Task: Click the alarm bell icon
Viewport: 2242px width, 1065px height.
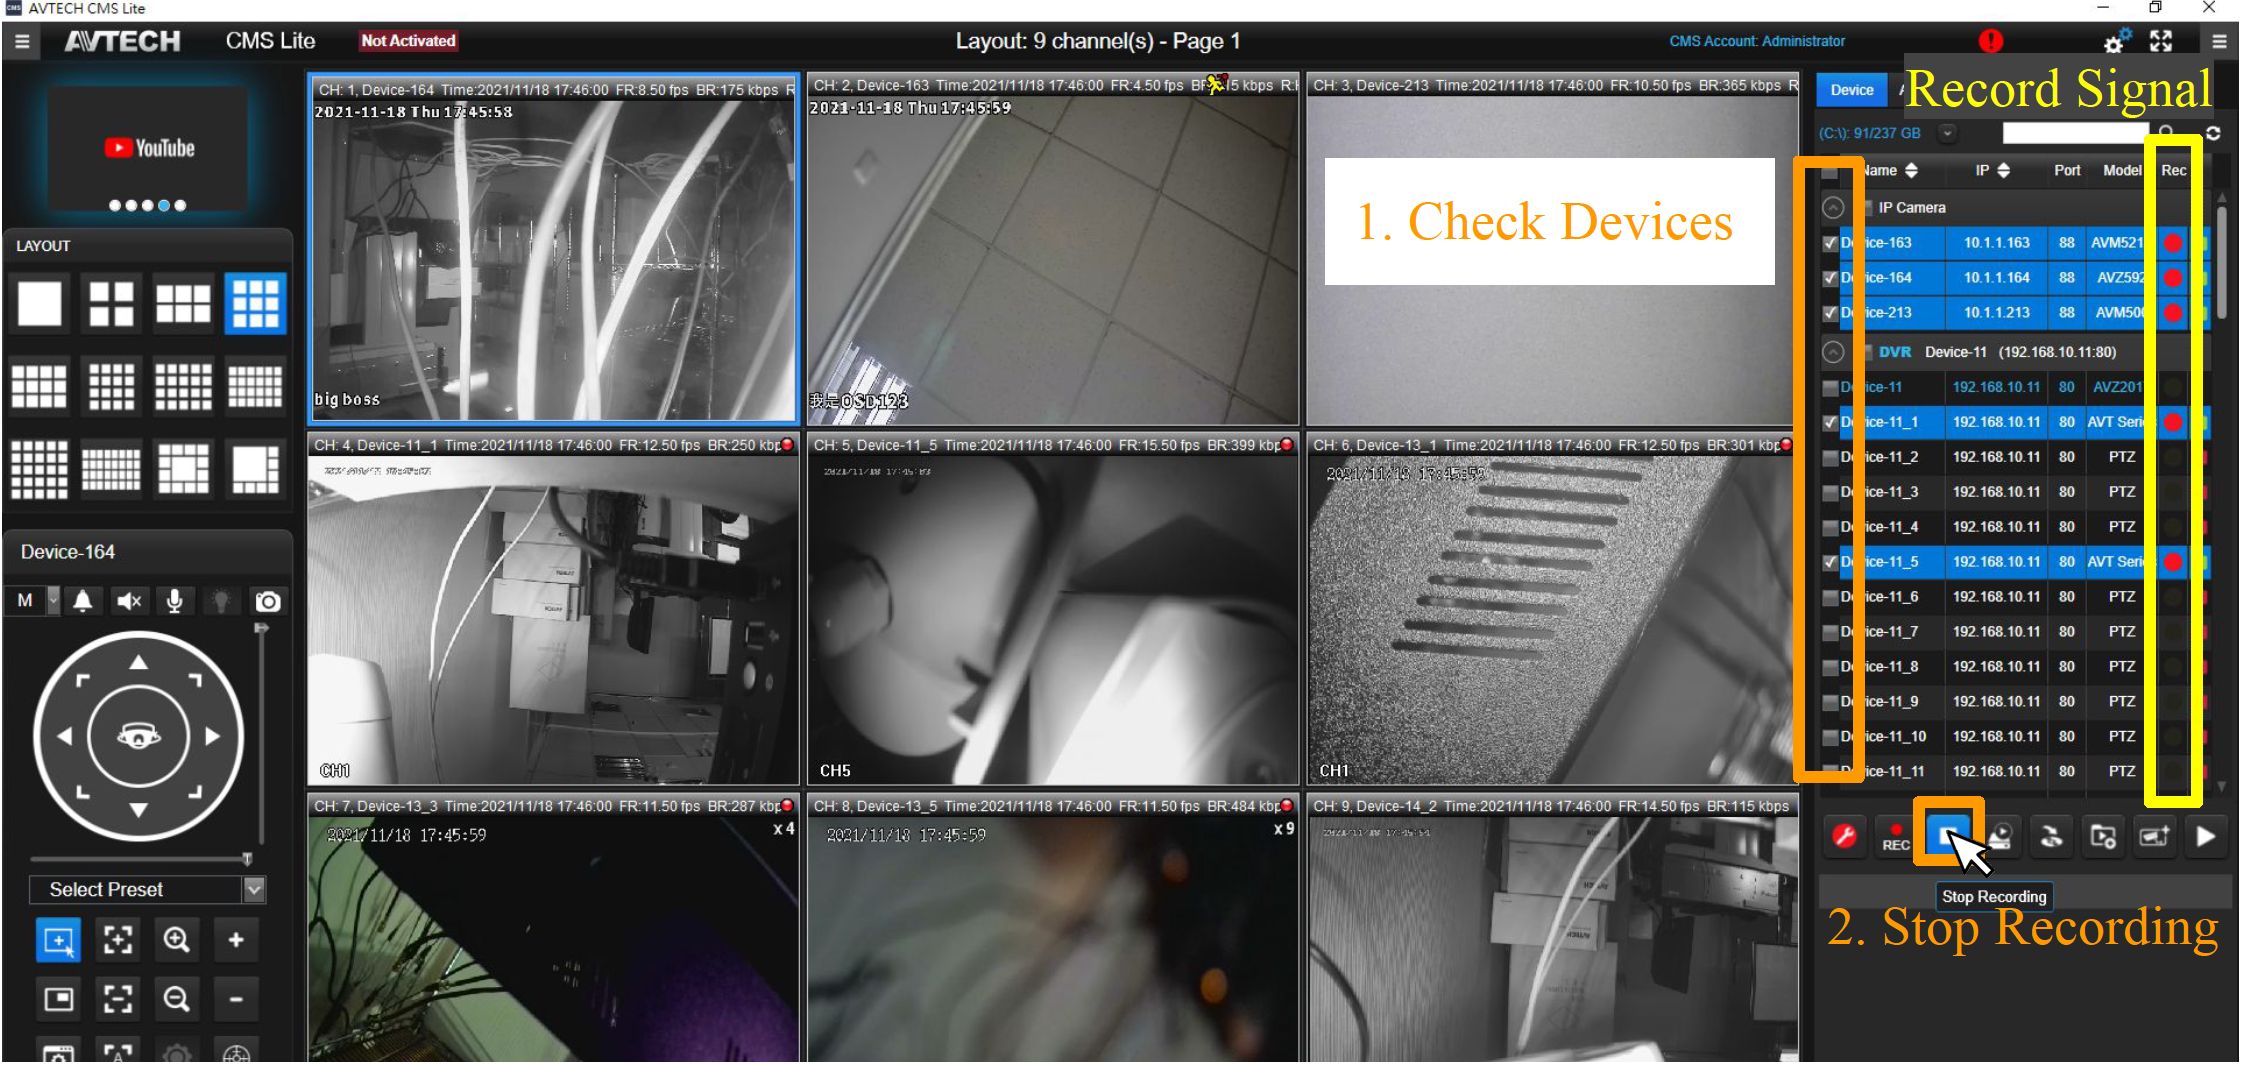Action: click(x=83, y=601)
